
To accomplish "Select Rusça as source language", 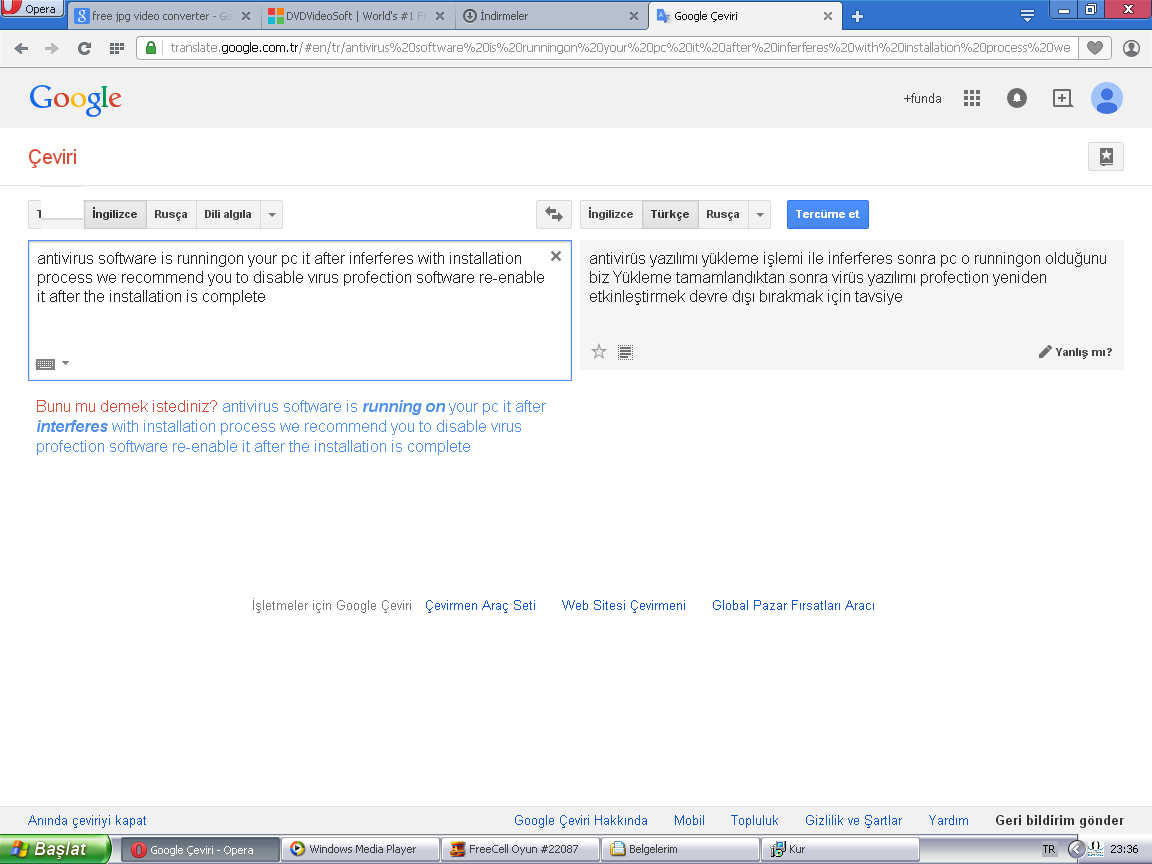I will [x=170, y=214].
